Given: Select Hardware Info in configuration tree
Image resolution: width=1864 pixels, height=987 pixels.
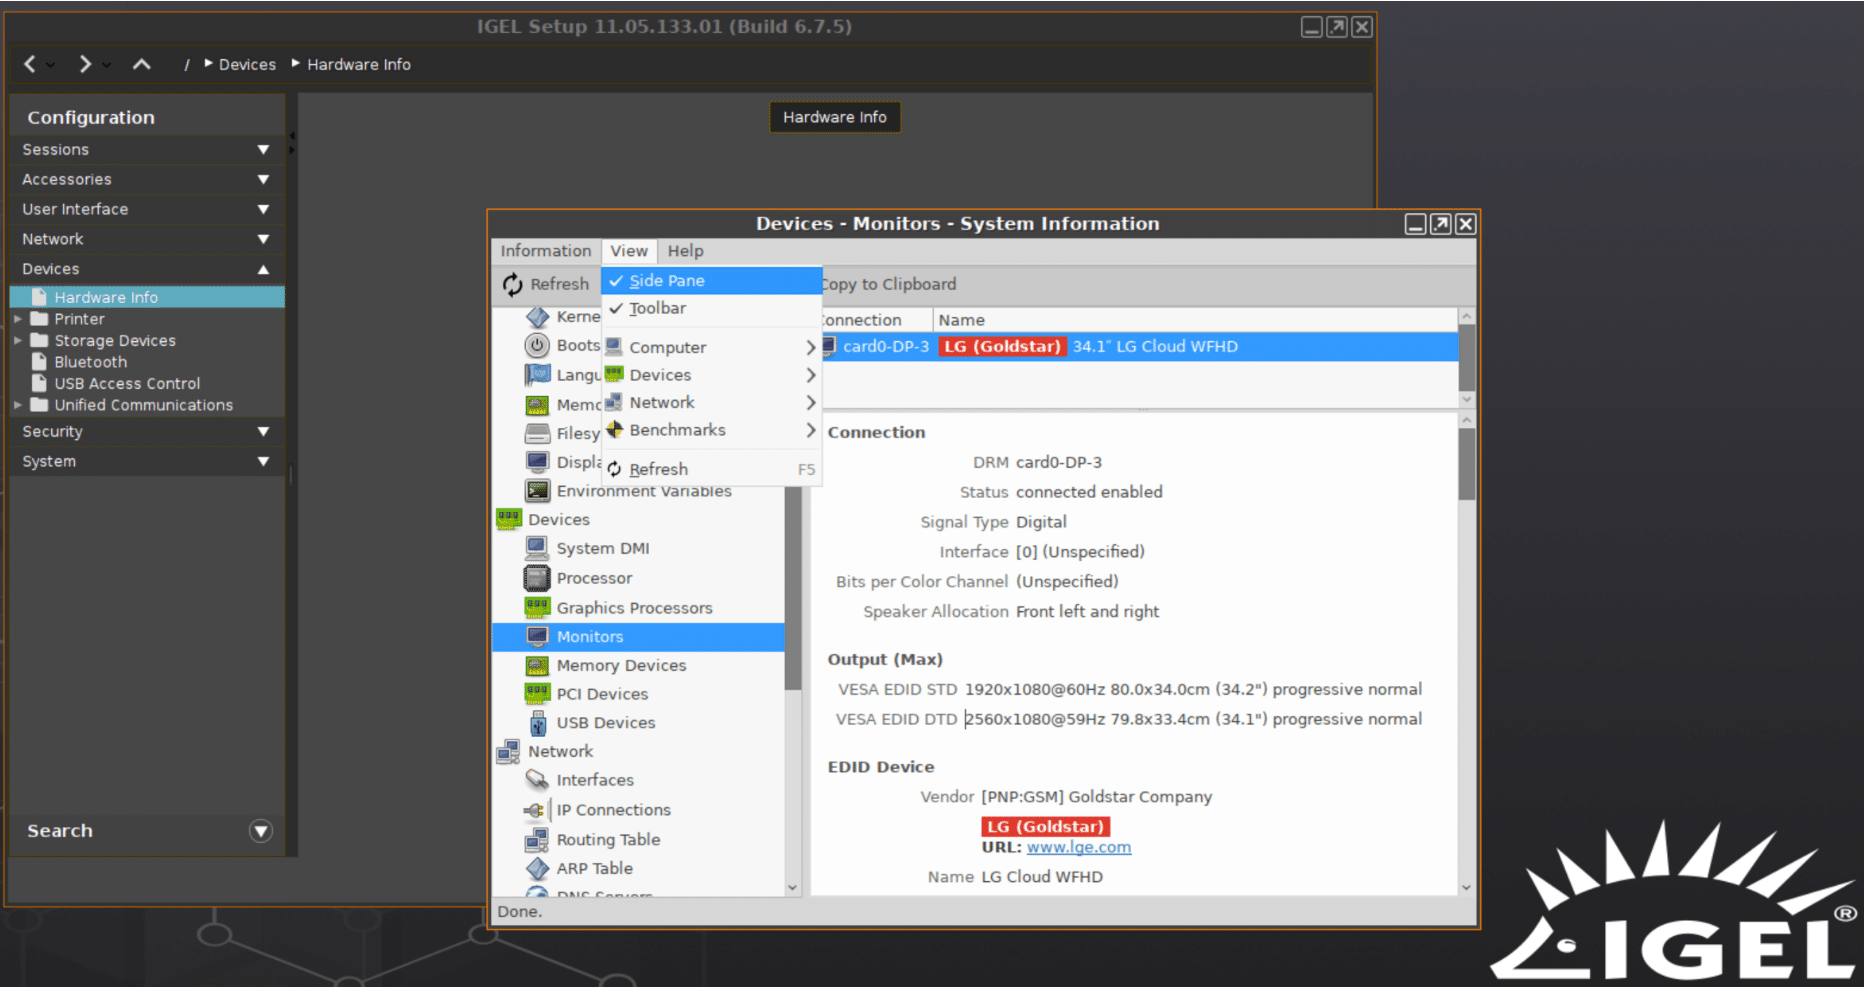Looking at the screenshot, I should [x=147, y=297].
